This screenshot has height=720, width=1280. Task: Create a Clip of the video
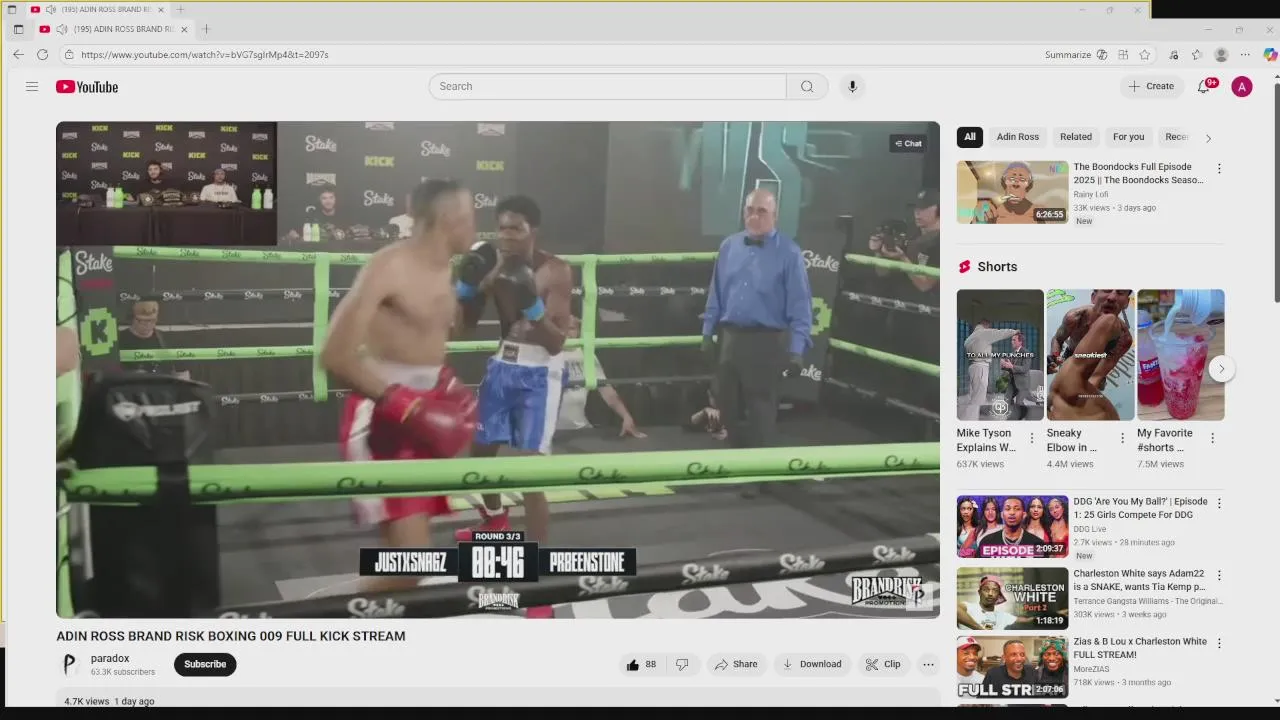(884, 664)
